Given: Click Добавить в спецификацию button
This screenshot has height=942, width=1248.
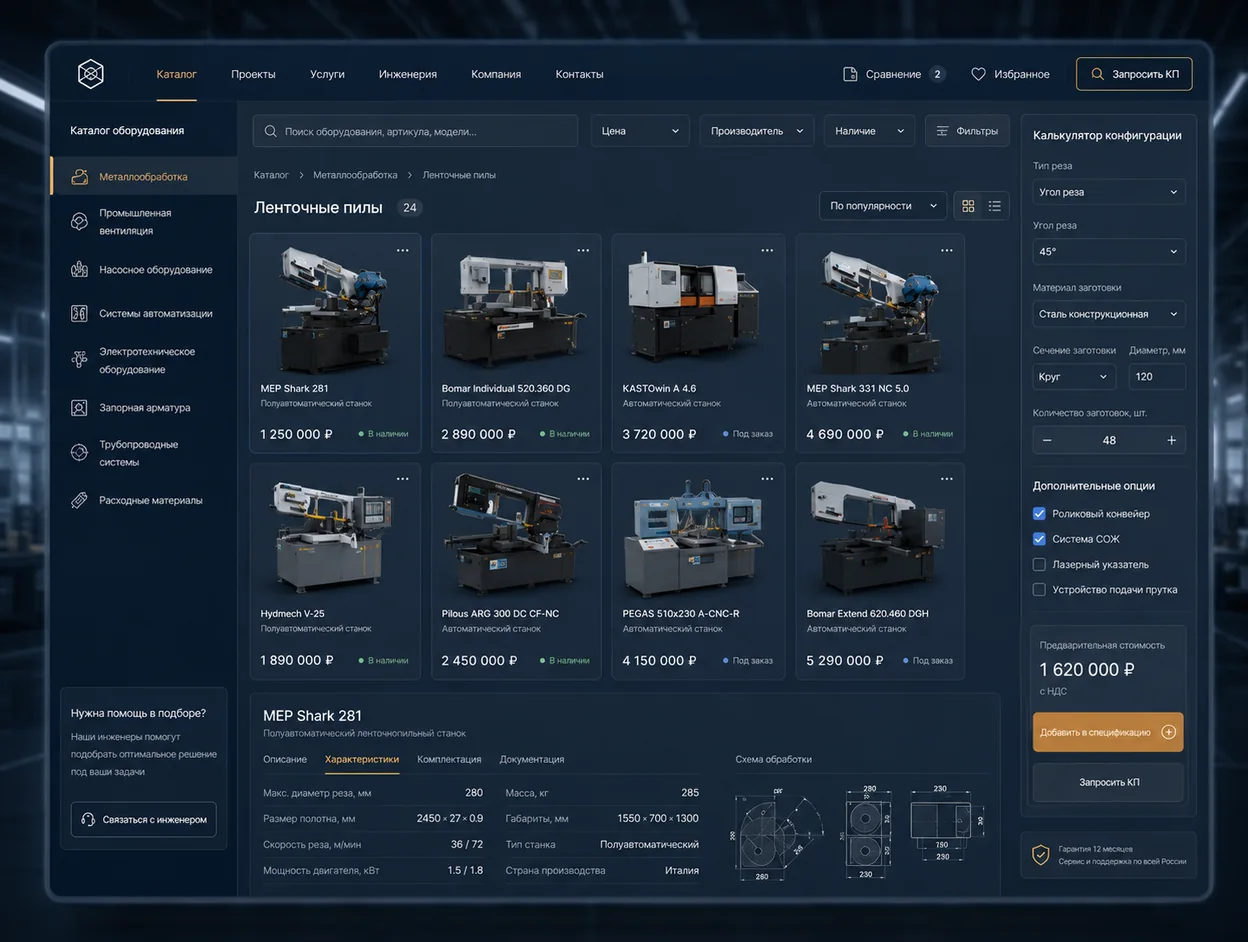Looking at the screenshot, I should [x=1108, y=732].
